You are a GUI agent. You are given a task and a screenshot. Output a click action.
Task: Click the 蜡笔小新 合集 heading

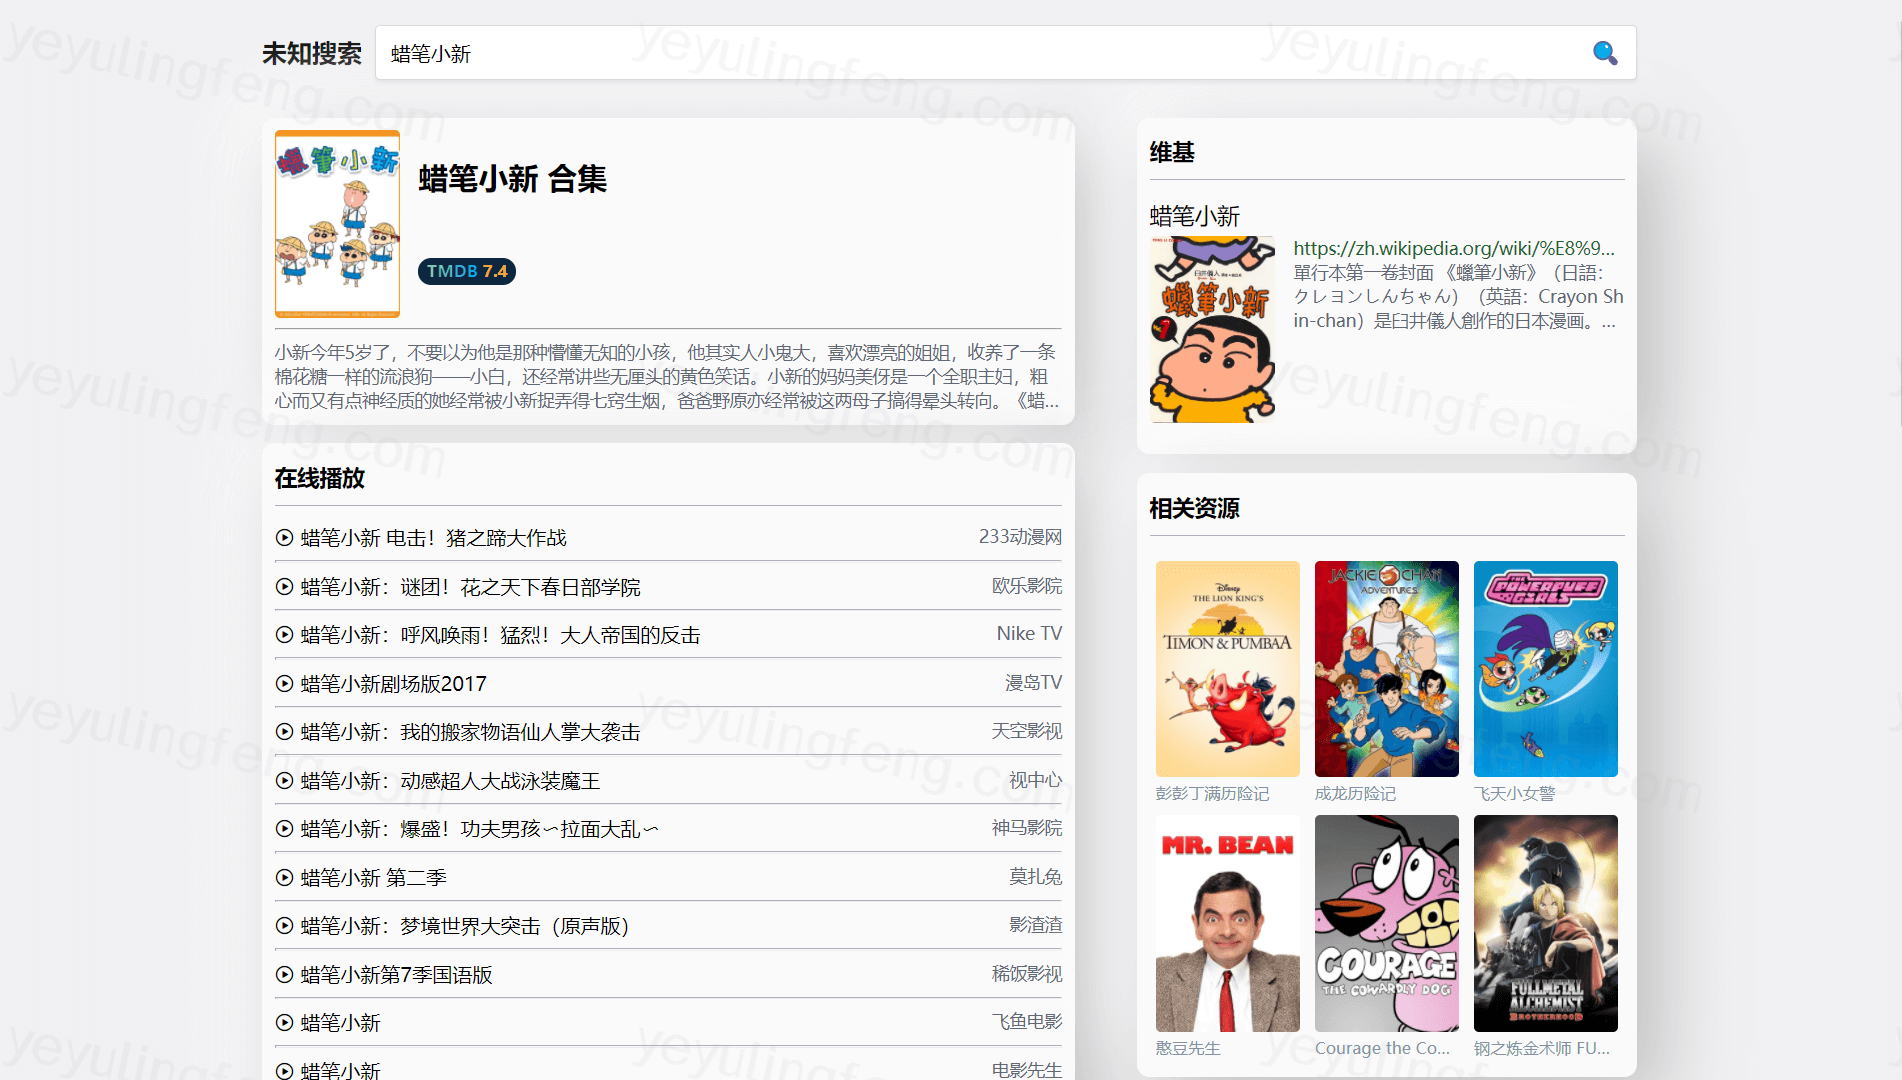512,179
